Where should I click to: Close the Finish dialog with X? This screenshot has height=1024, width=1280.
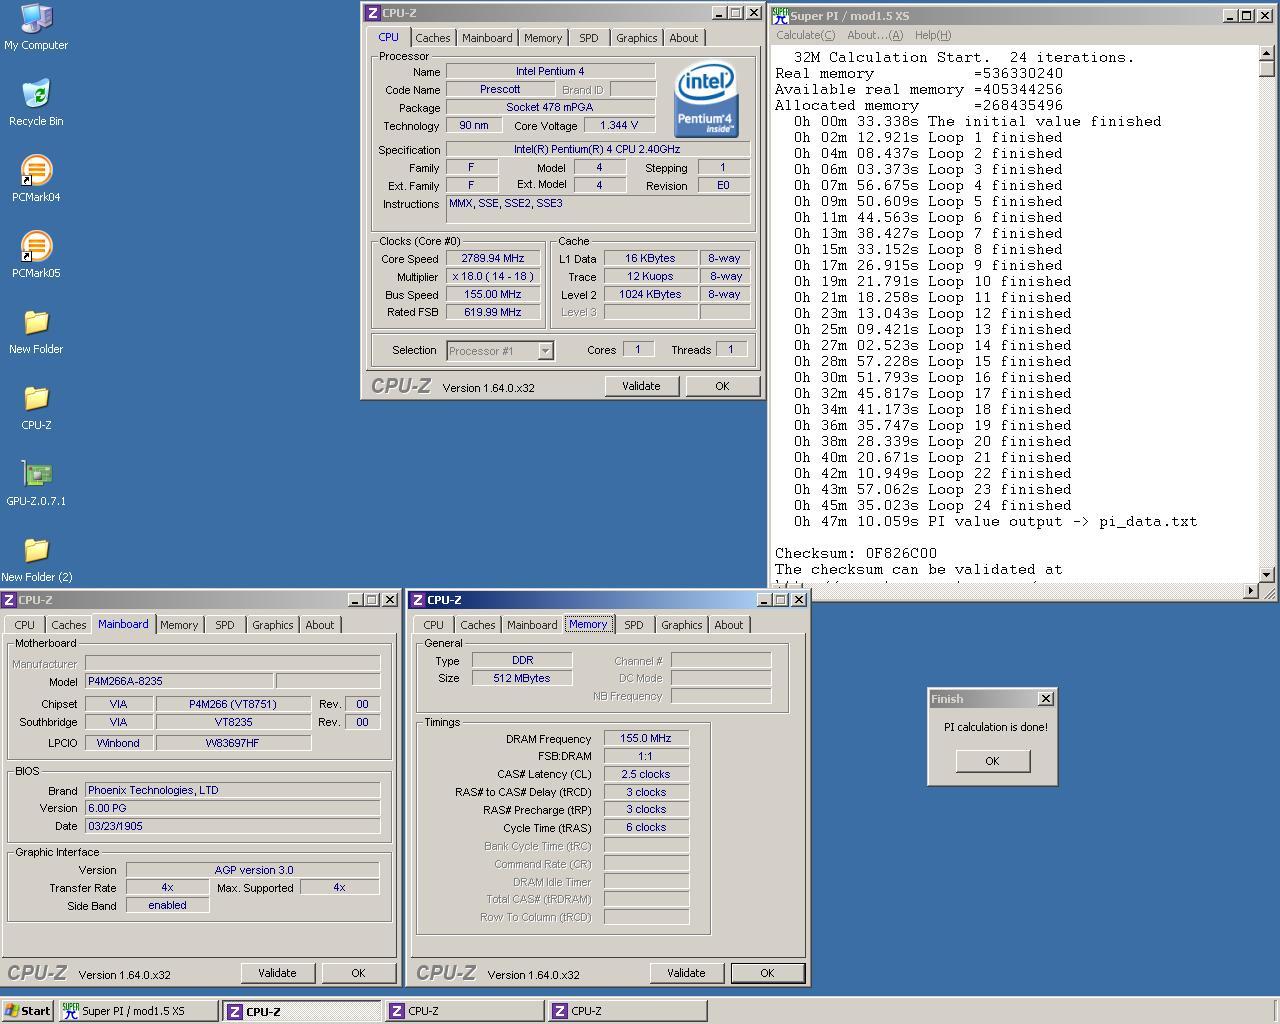(x=1046, y=699)
